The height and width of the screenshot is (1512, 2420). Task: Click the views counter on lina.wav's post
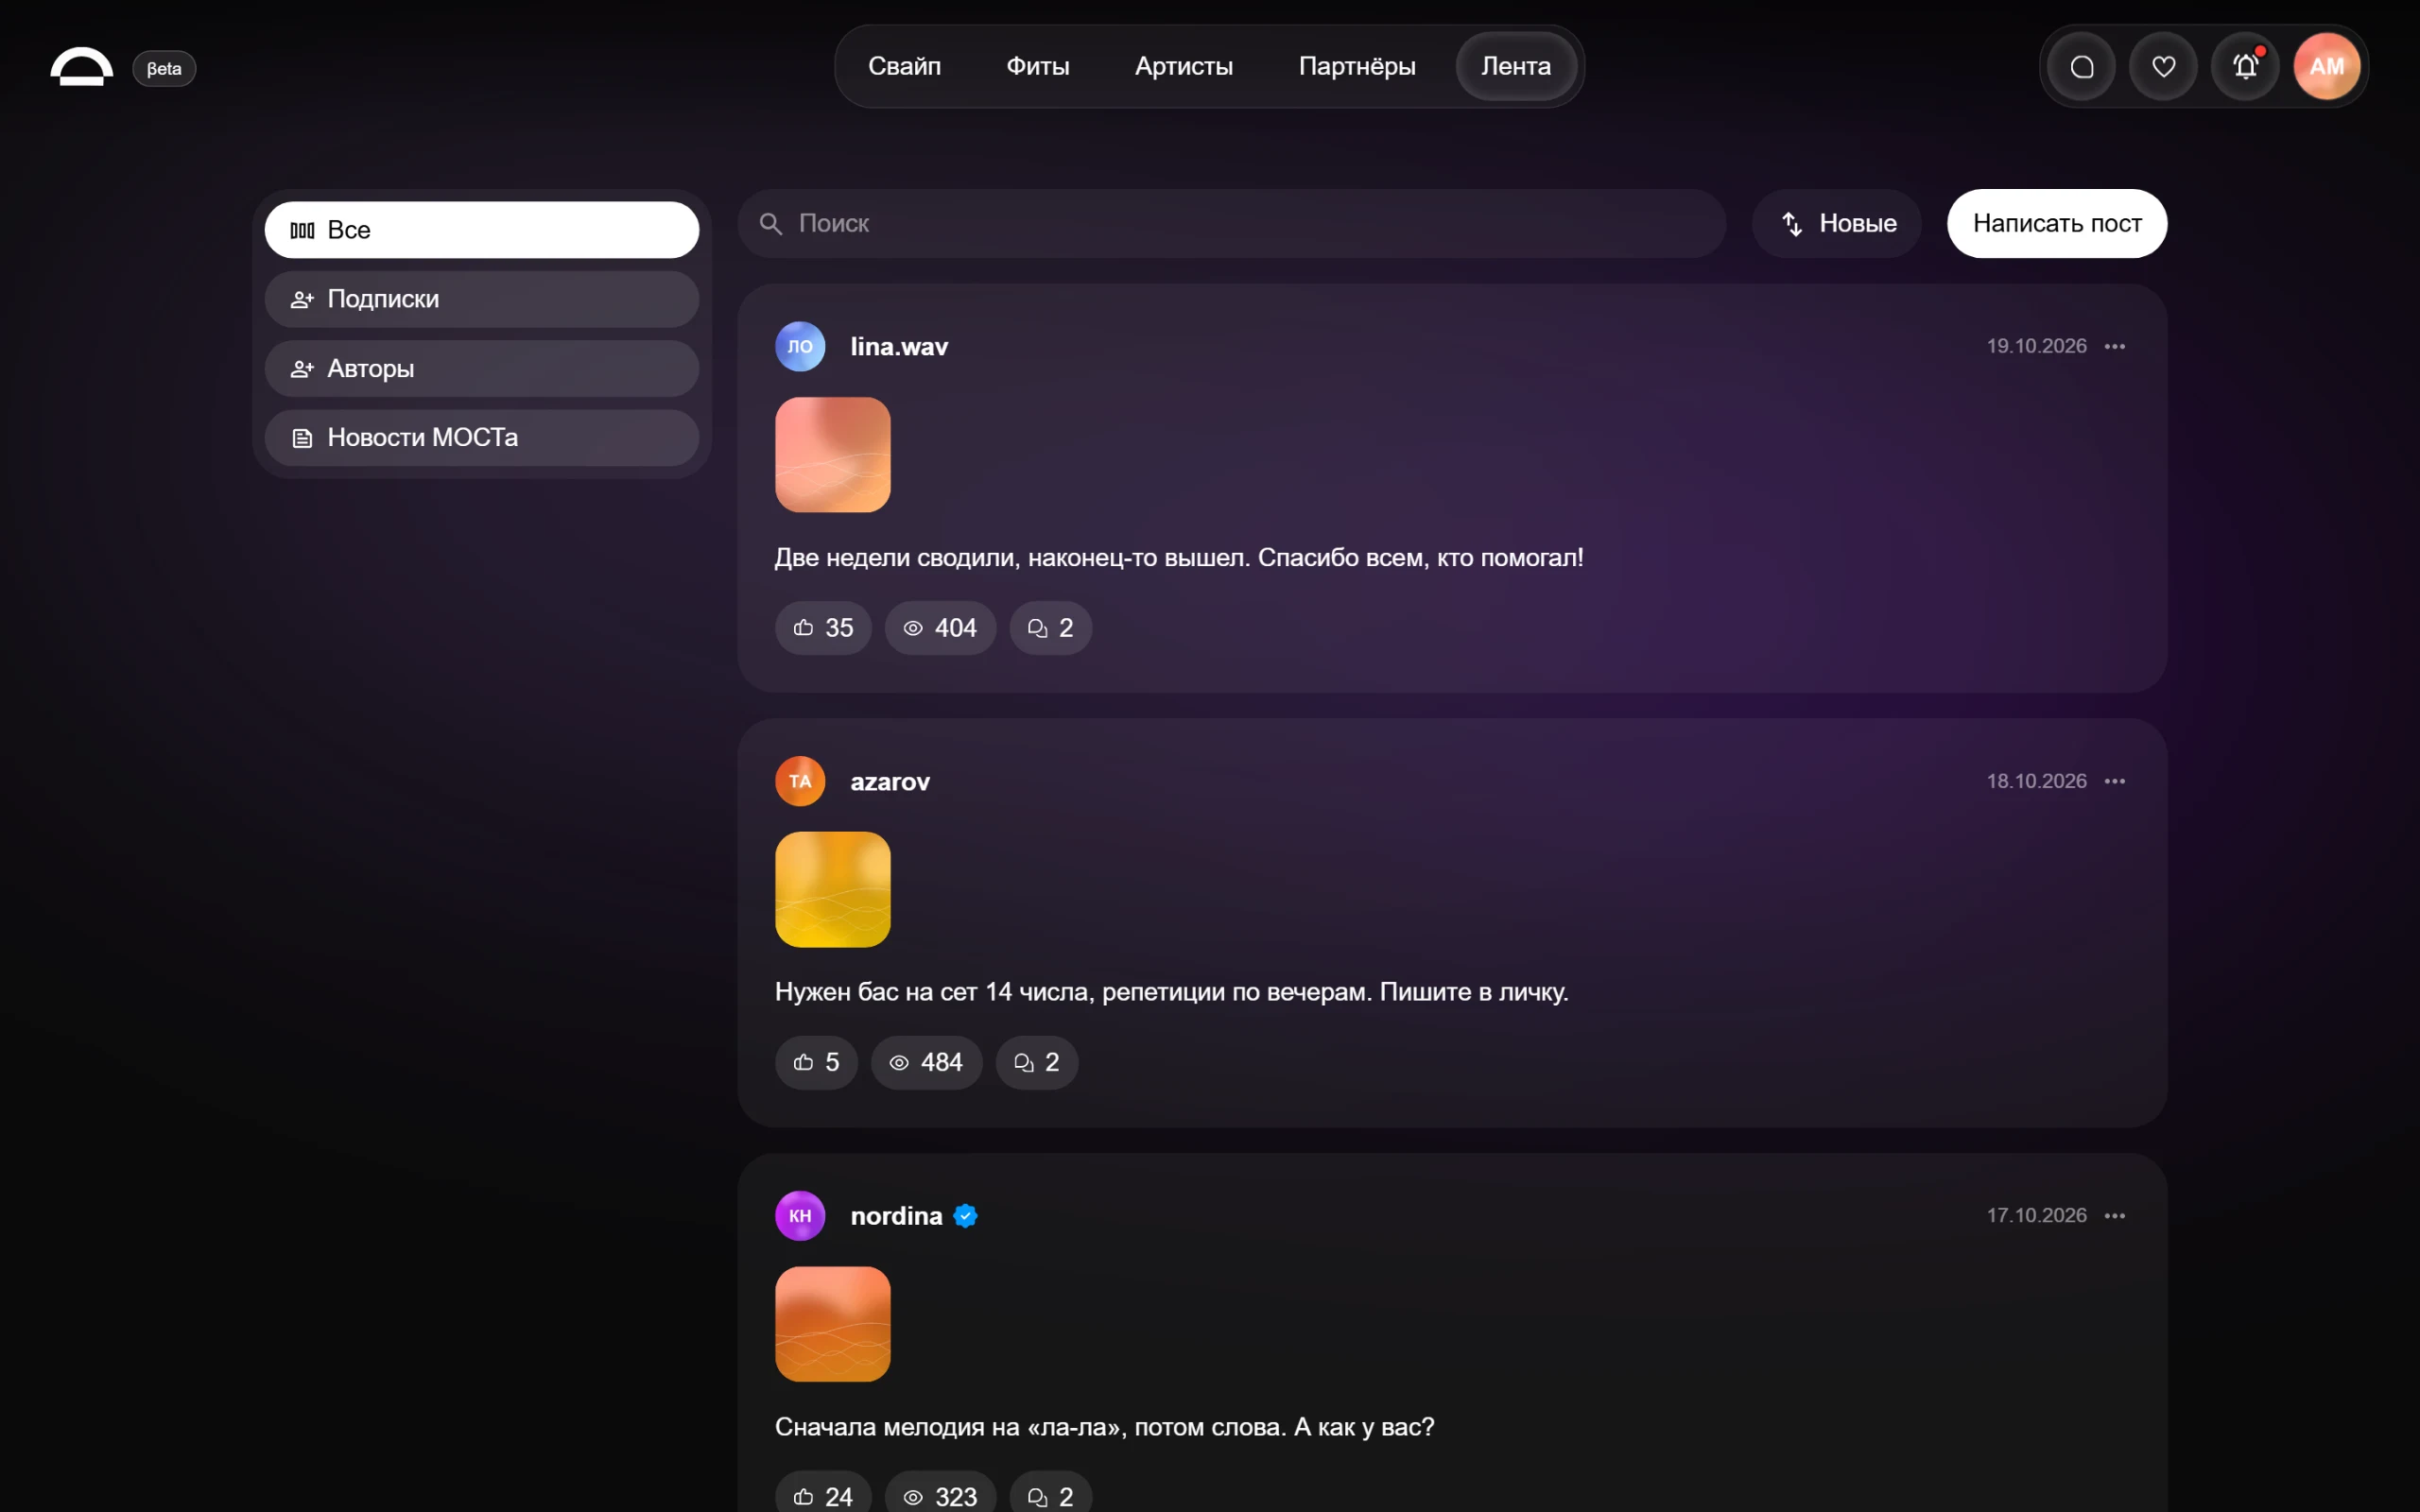click(940, 628)
